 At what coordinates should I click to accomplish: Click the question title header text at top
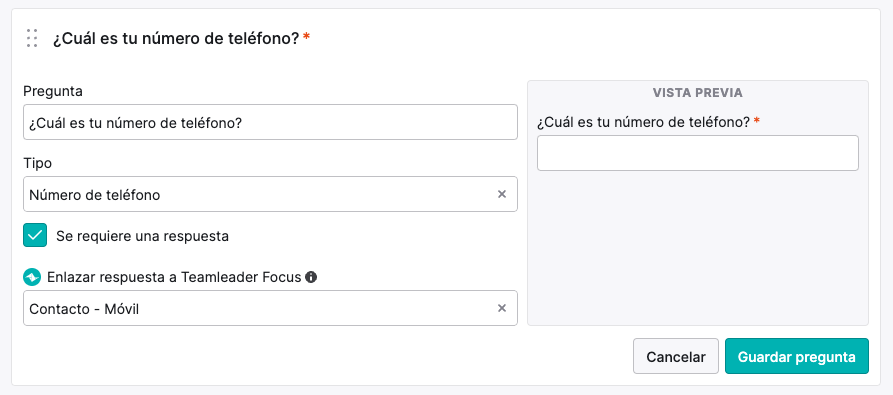(x=177, y=39)
